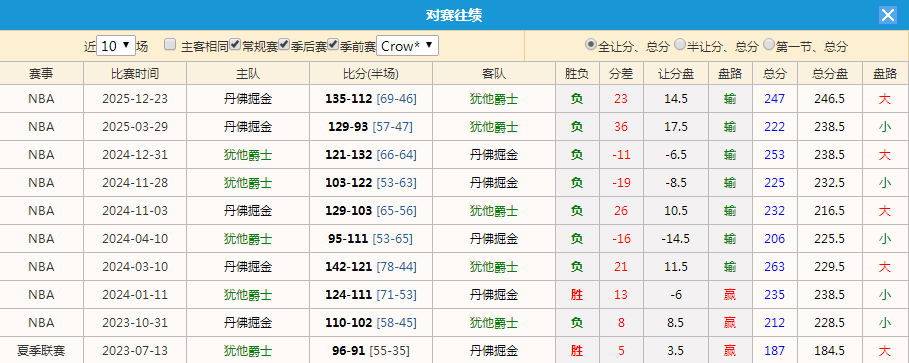This screenshot has width=909, height=363.
Task: Click the date 2023-10-31
Action: tap(135, 322)
